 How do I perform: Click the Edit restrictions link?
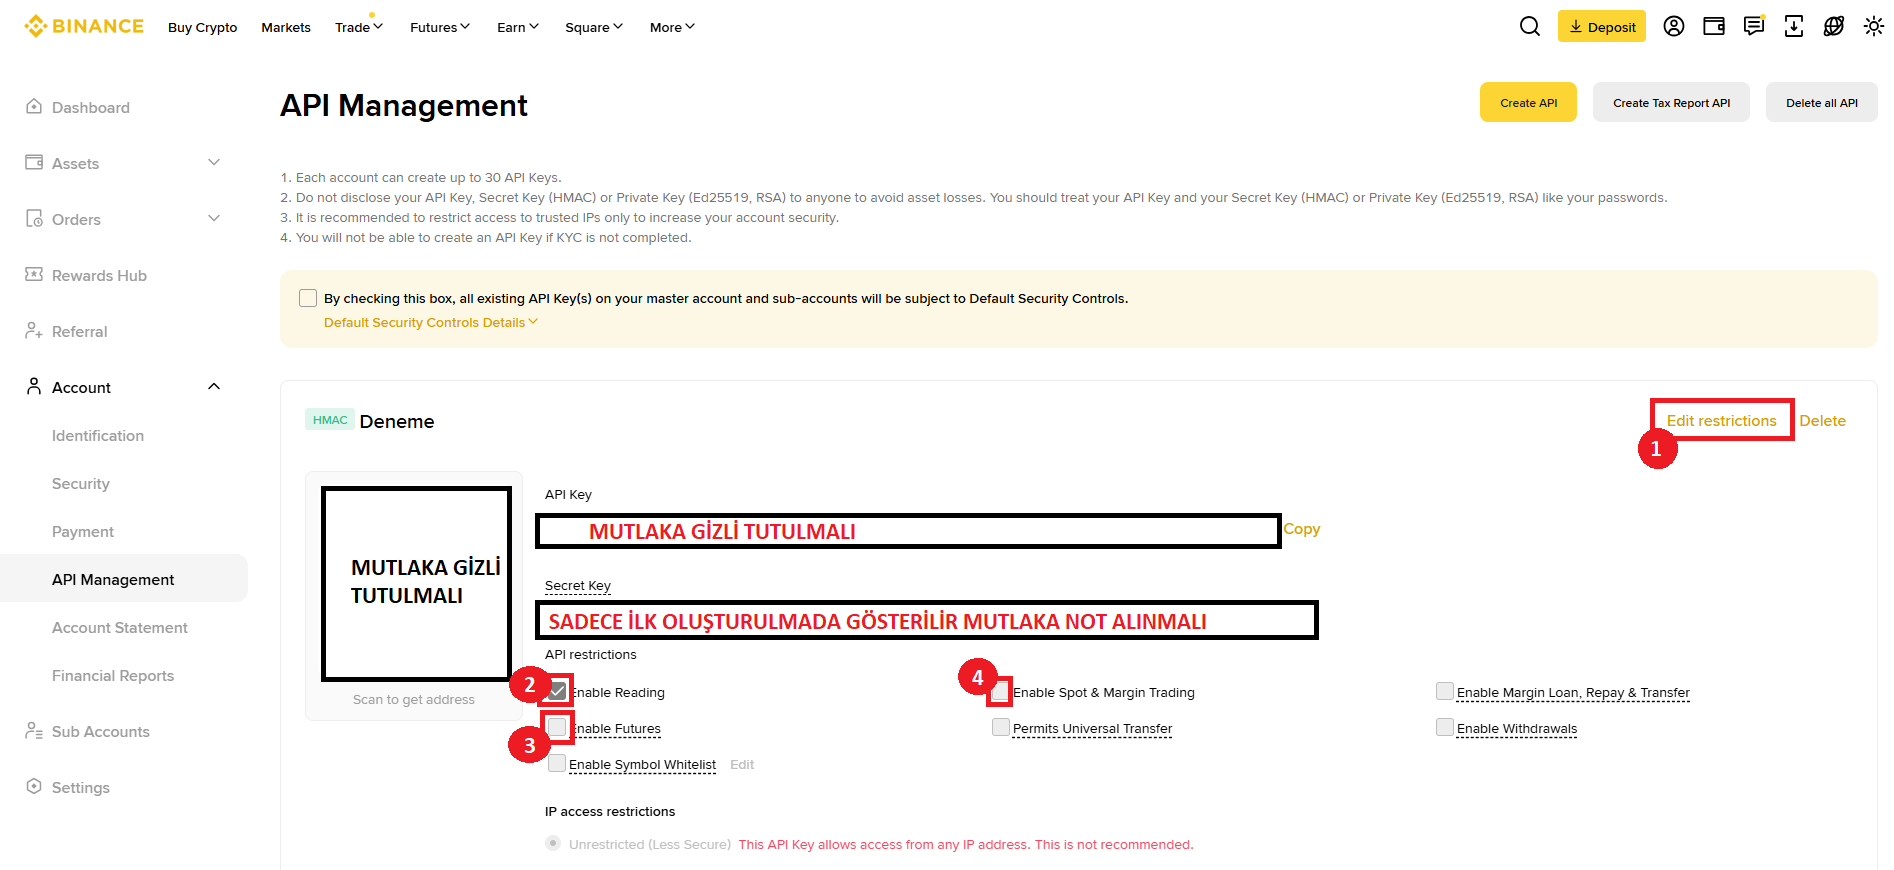point(1721,421)
